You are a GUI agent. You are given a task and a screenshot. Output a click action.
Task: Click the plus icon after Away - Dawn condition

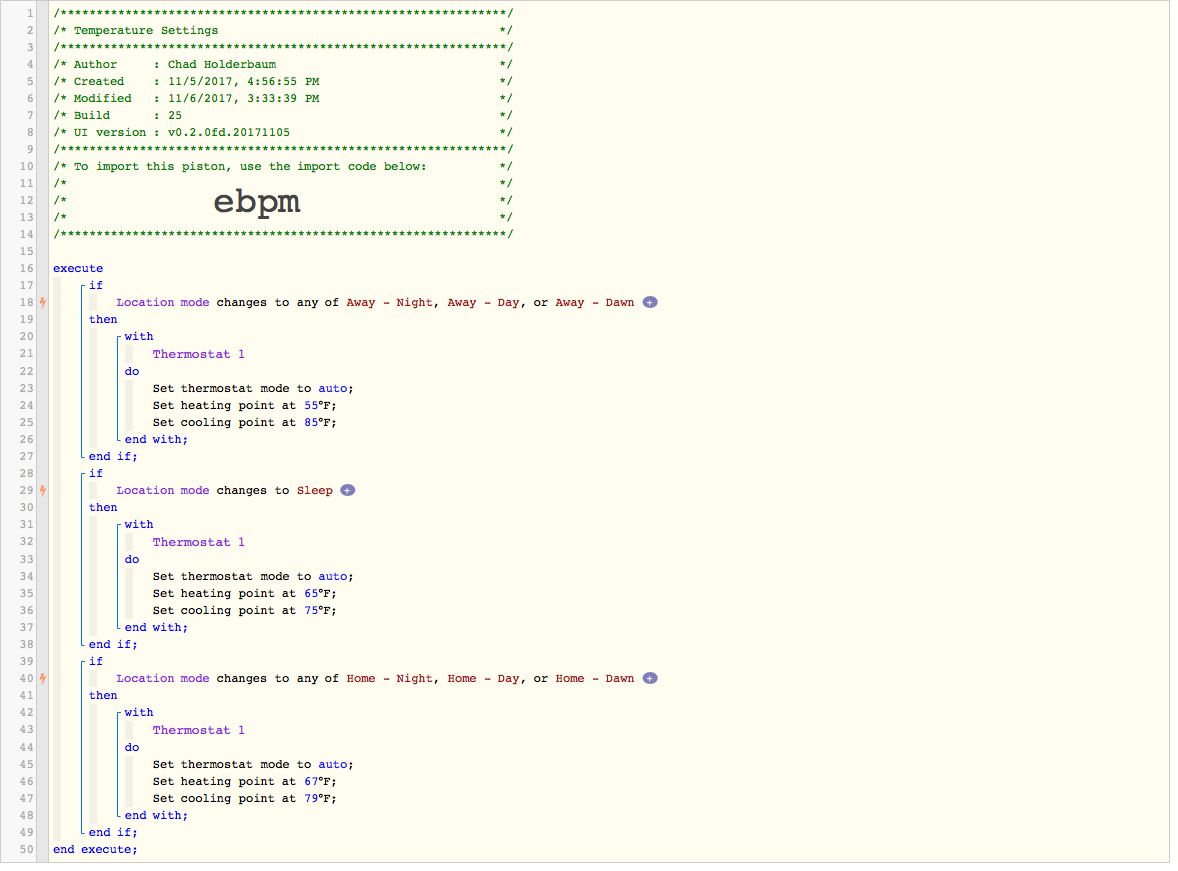[650, 302]
